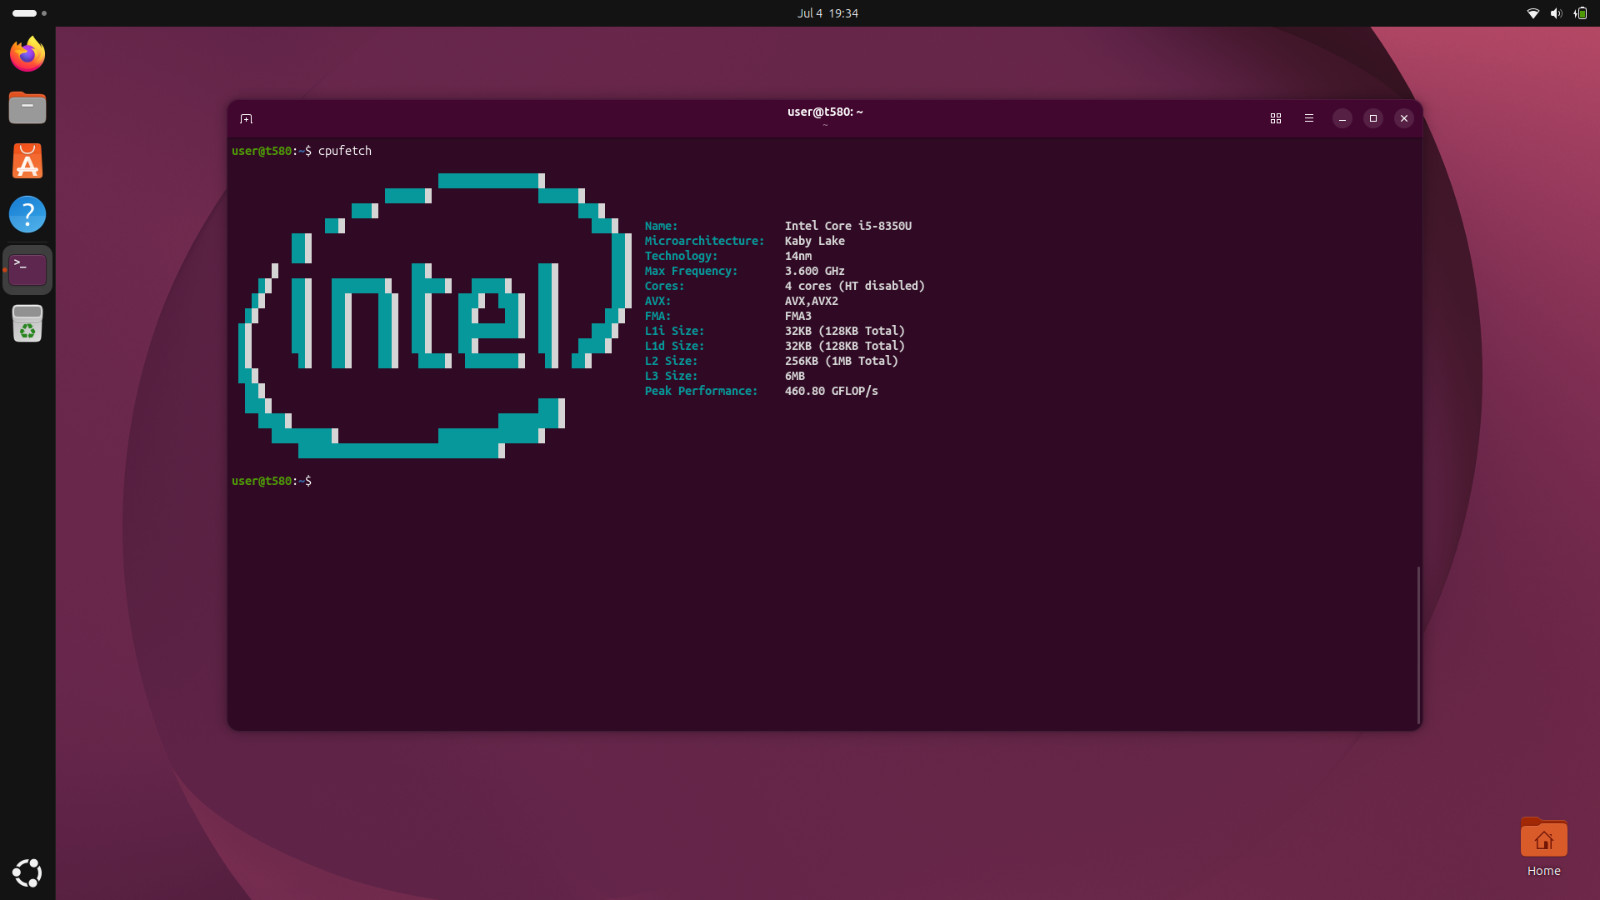This screenshot has height=900, width=1600.
Task: Open the terminal hamburger menu
Action: coord(1309,118)
